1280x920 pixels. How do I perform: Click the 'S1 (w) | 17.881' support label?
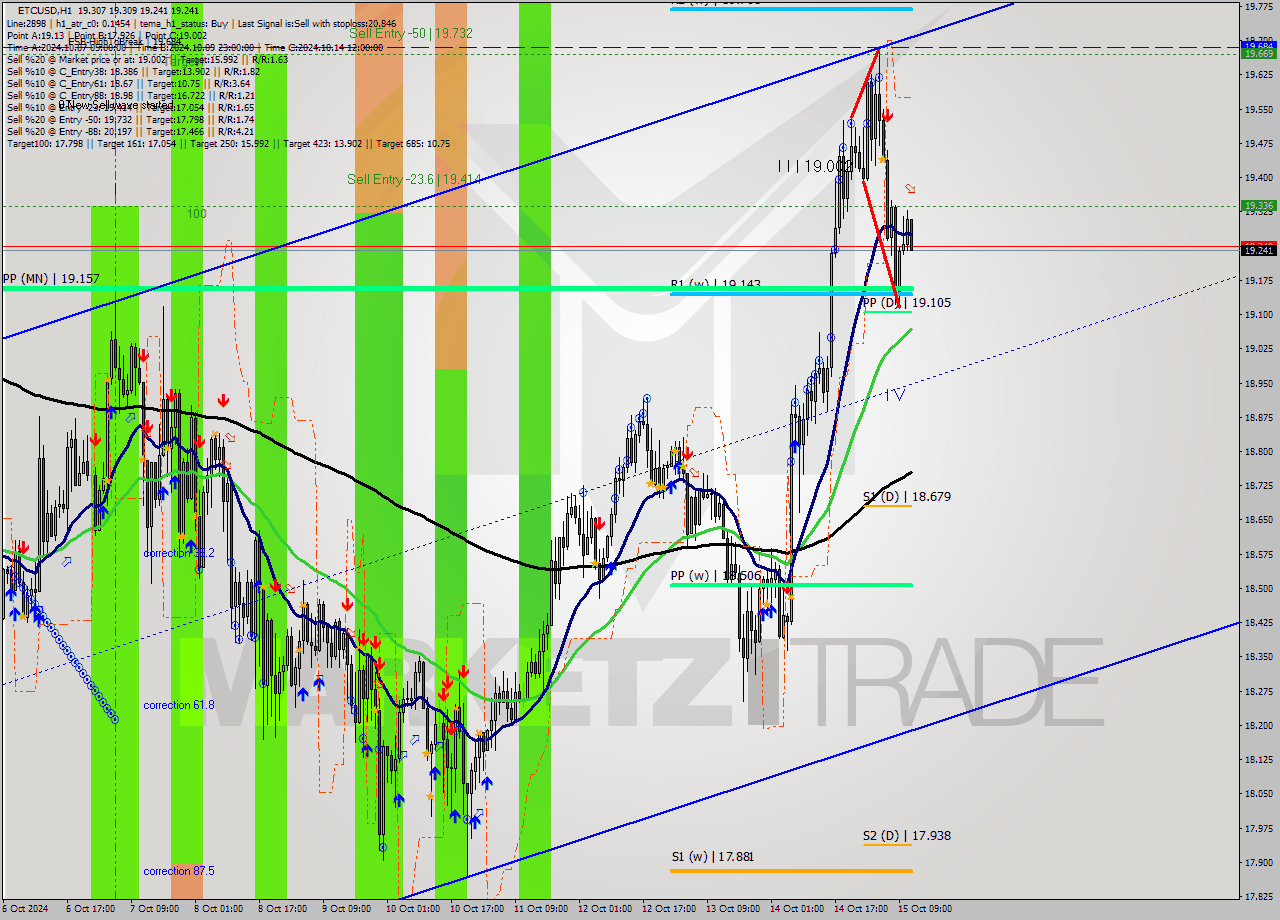[713, 856]
